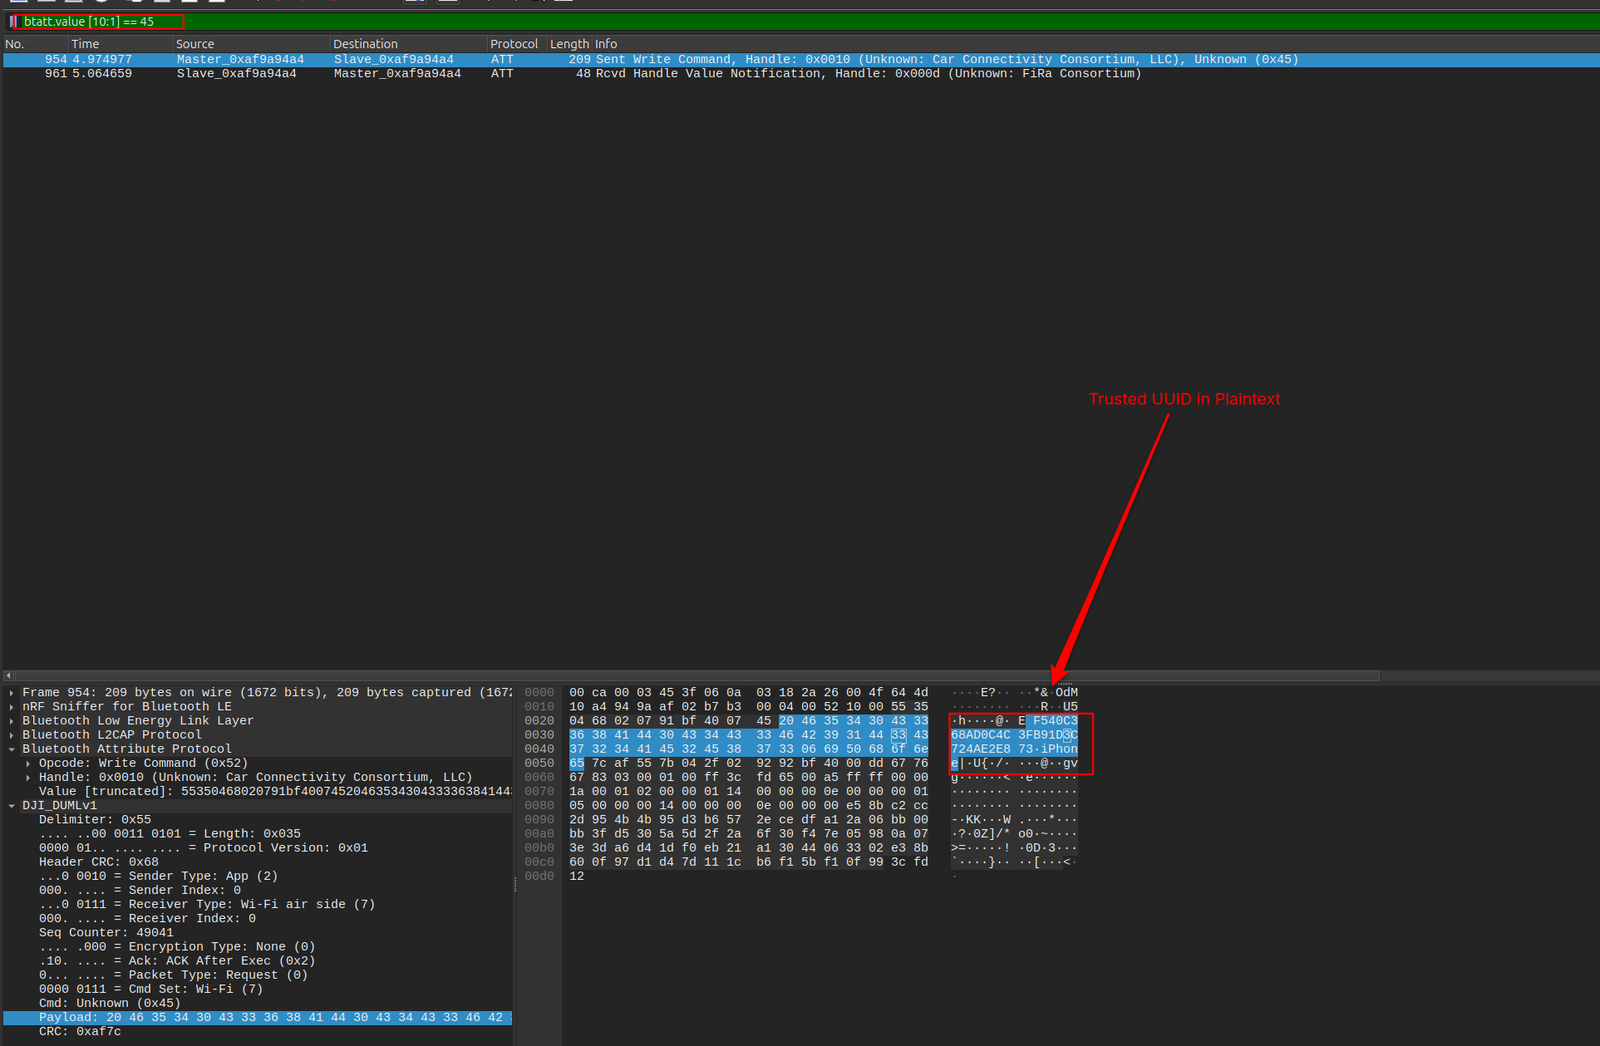Click hex offset 0030 in bytes pane
This screenshot has height=1046, width=1600.
[x=539, y=735]
